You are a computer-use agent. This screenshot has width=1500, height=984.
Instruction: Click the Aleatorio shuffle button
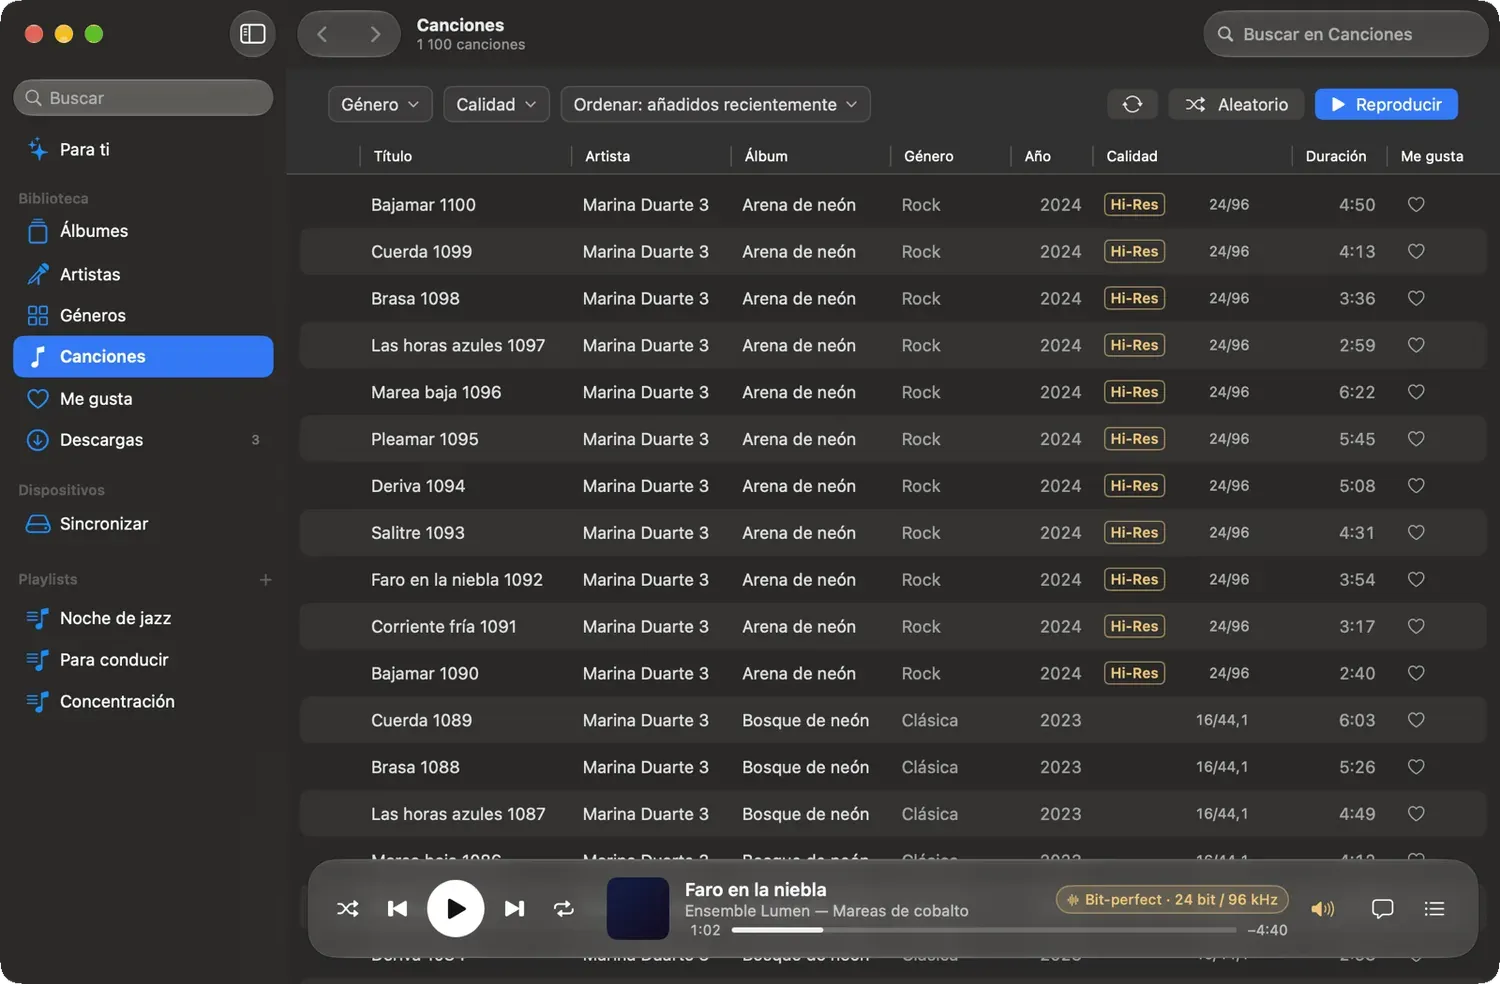(1237, 104)
